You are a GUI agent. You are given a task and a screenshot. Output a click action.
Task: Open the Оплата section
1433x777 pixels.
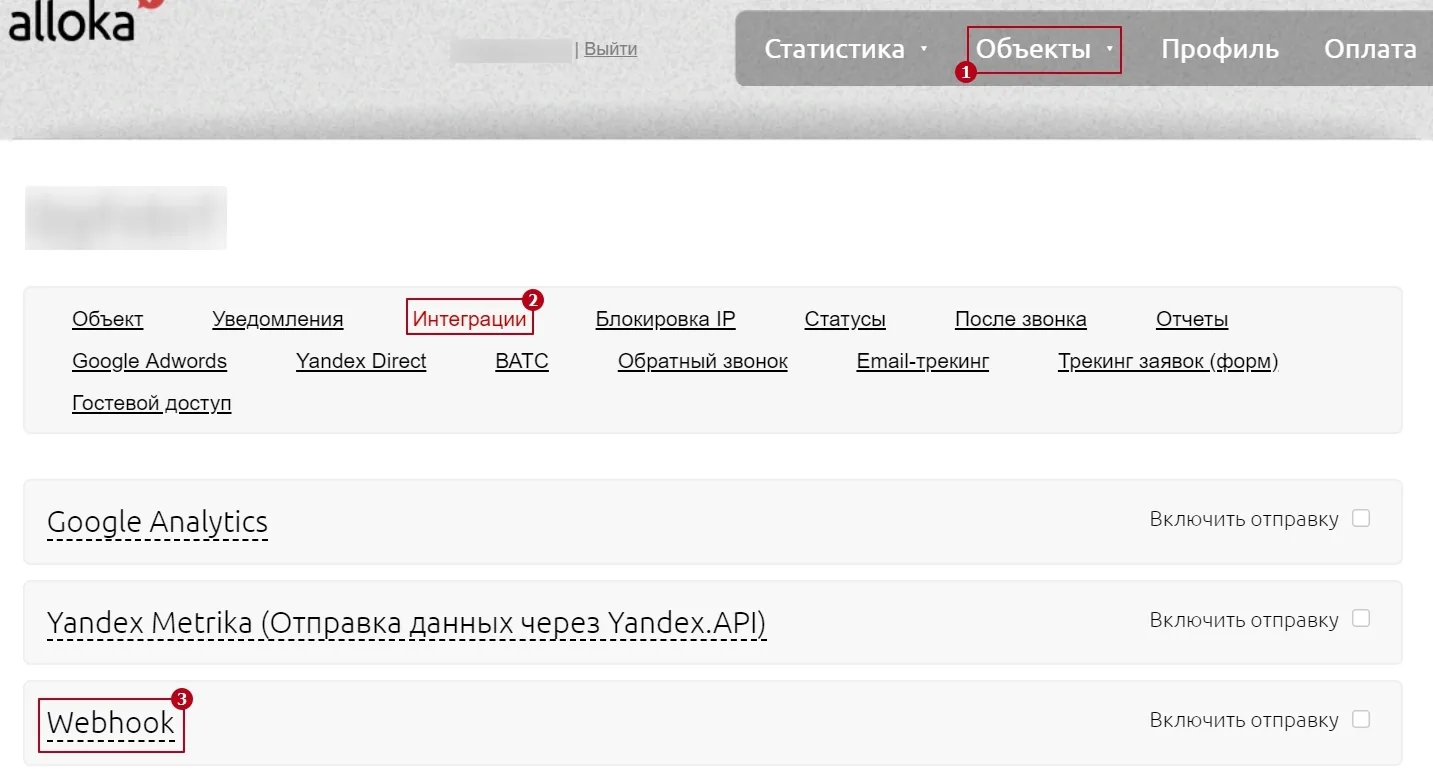(x=1370, y=49)
